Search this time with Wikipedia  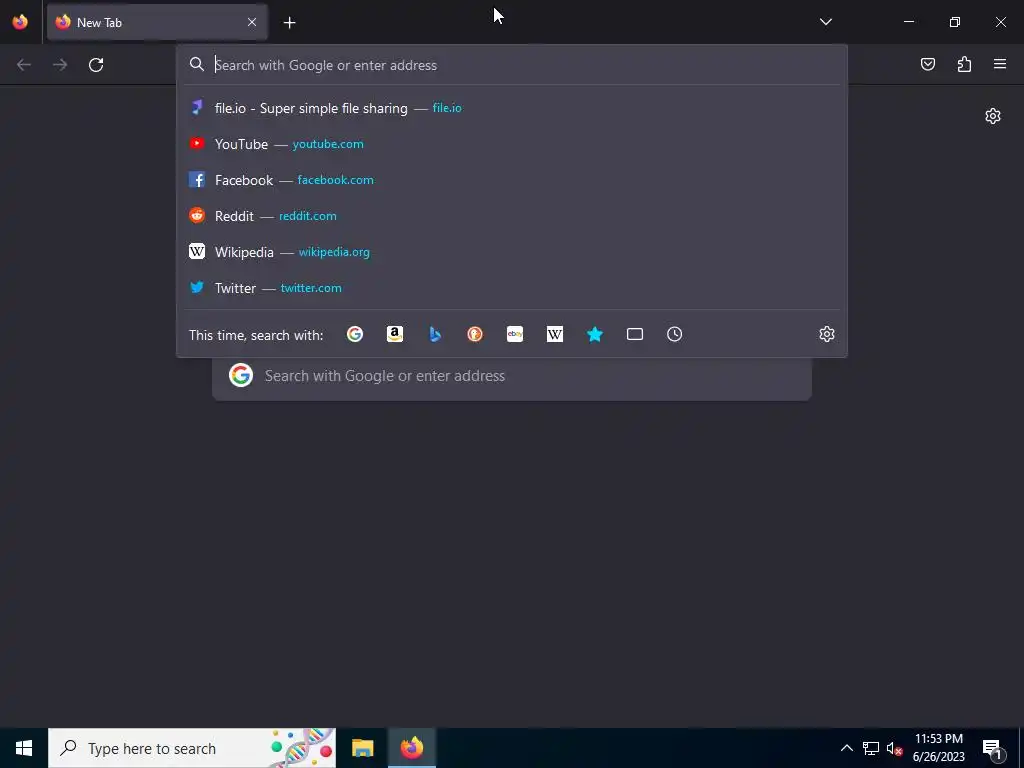coord(554,334)
